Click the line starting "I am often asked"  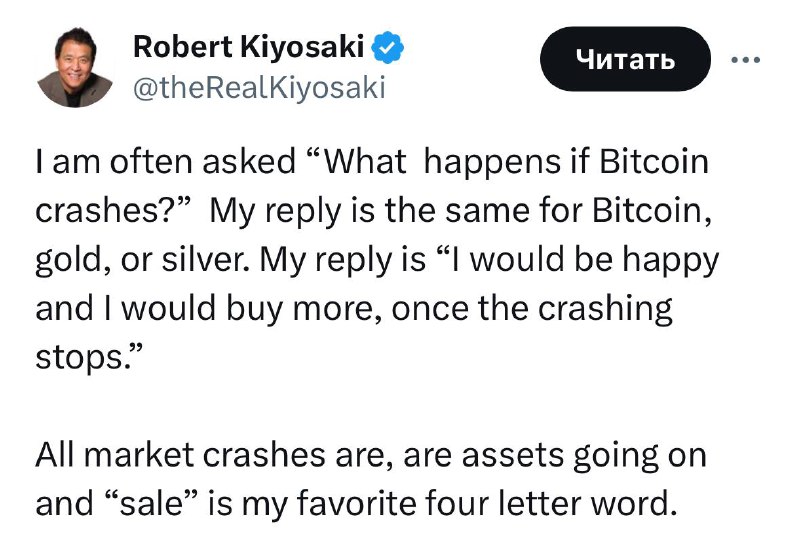[372, 163]
